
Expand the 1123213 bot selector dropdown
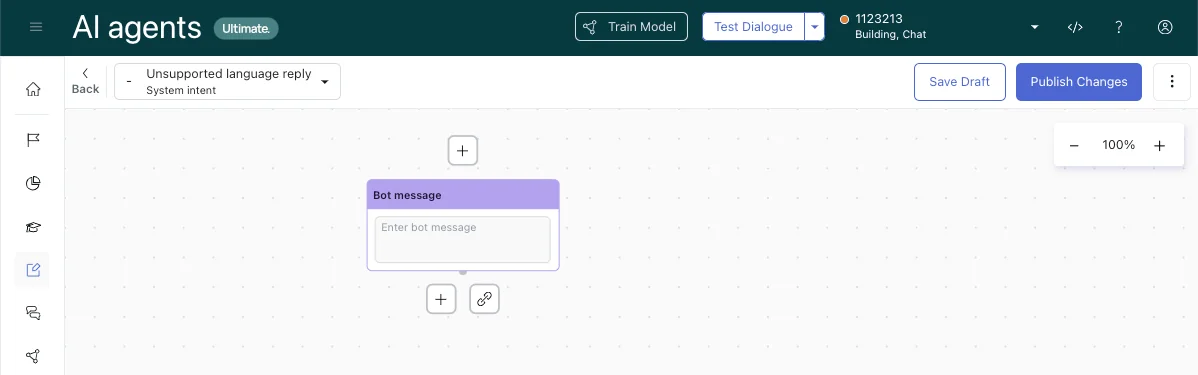pos(1034,27)
